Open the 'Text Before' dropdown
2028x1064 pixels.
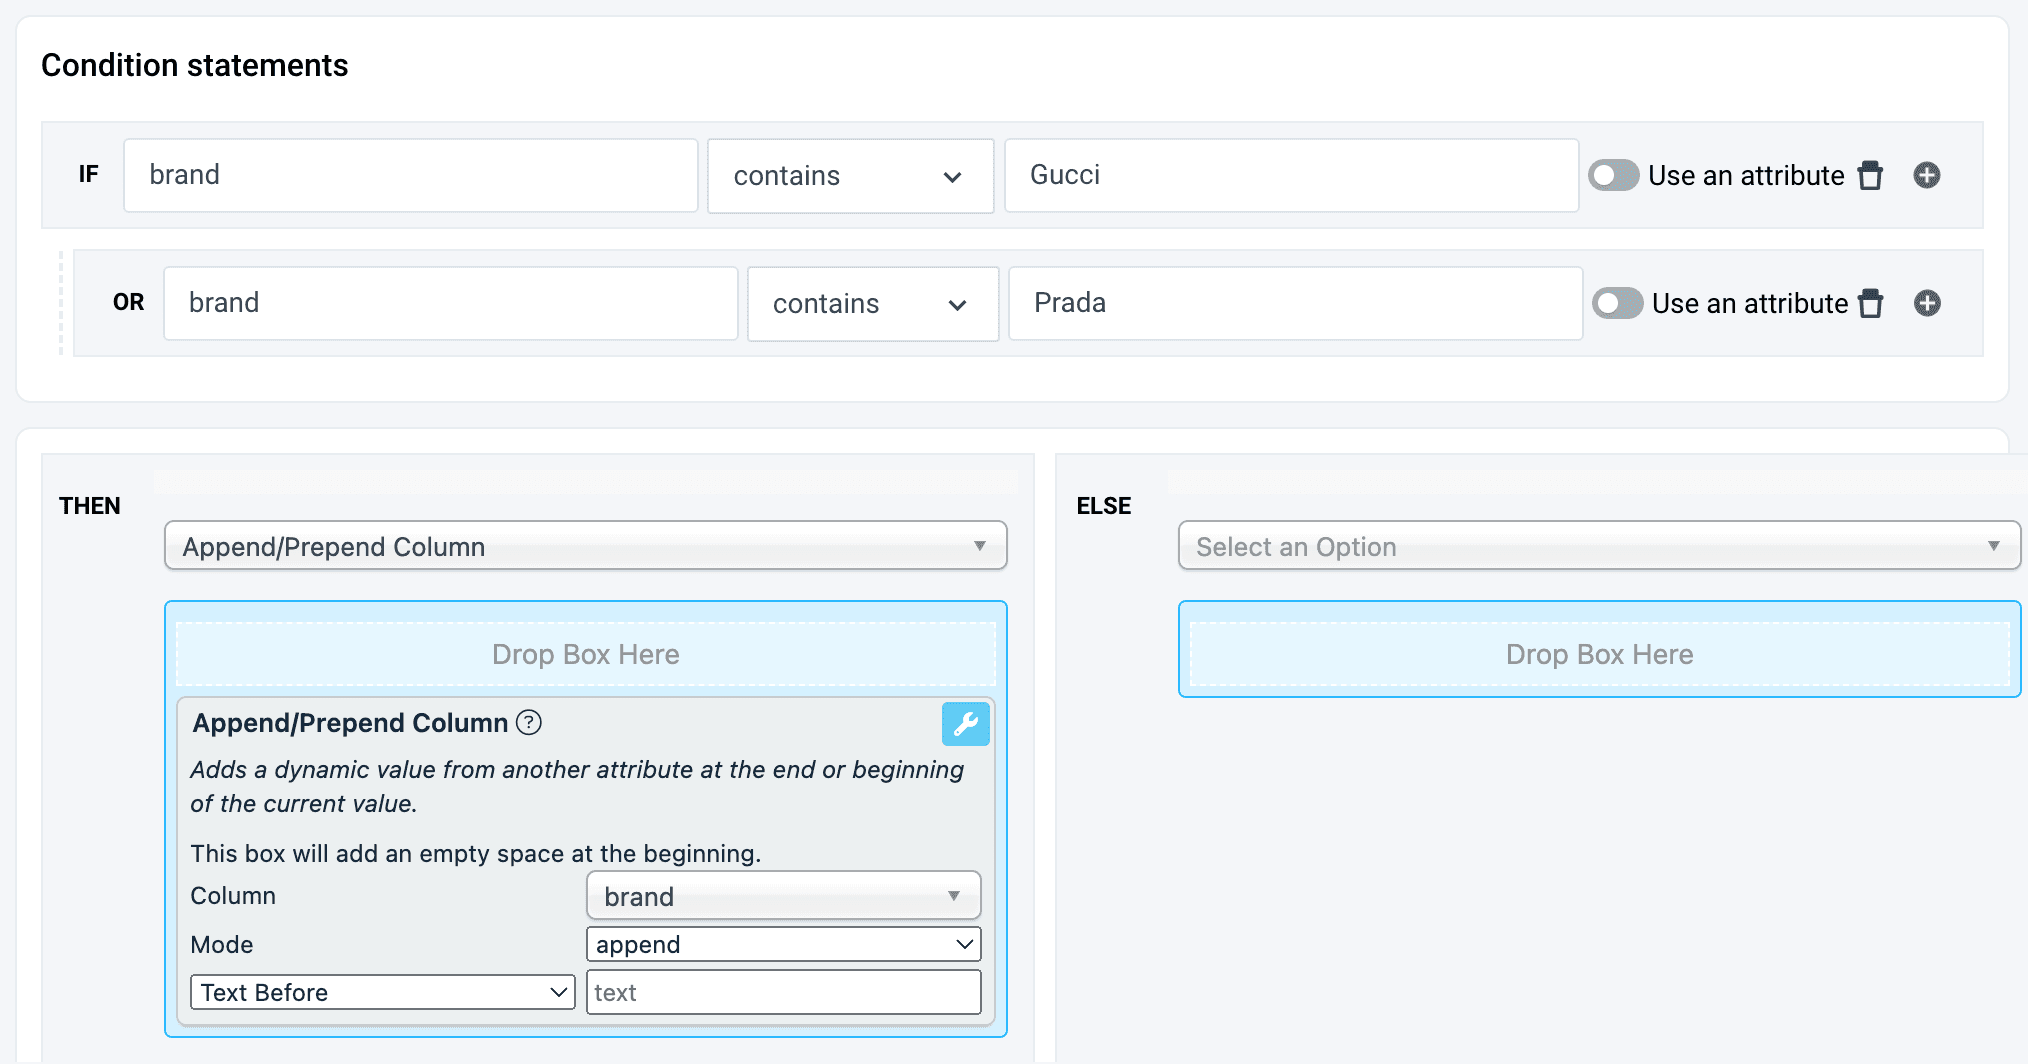[x=382, y=992]
